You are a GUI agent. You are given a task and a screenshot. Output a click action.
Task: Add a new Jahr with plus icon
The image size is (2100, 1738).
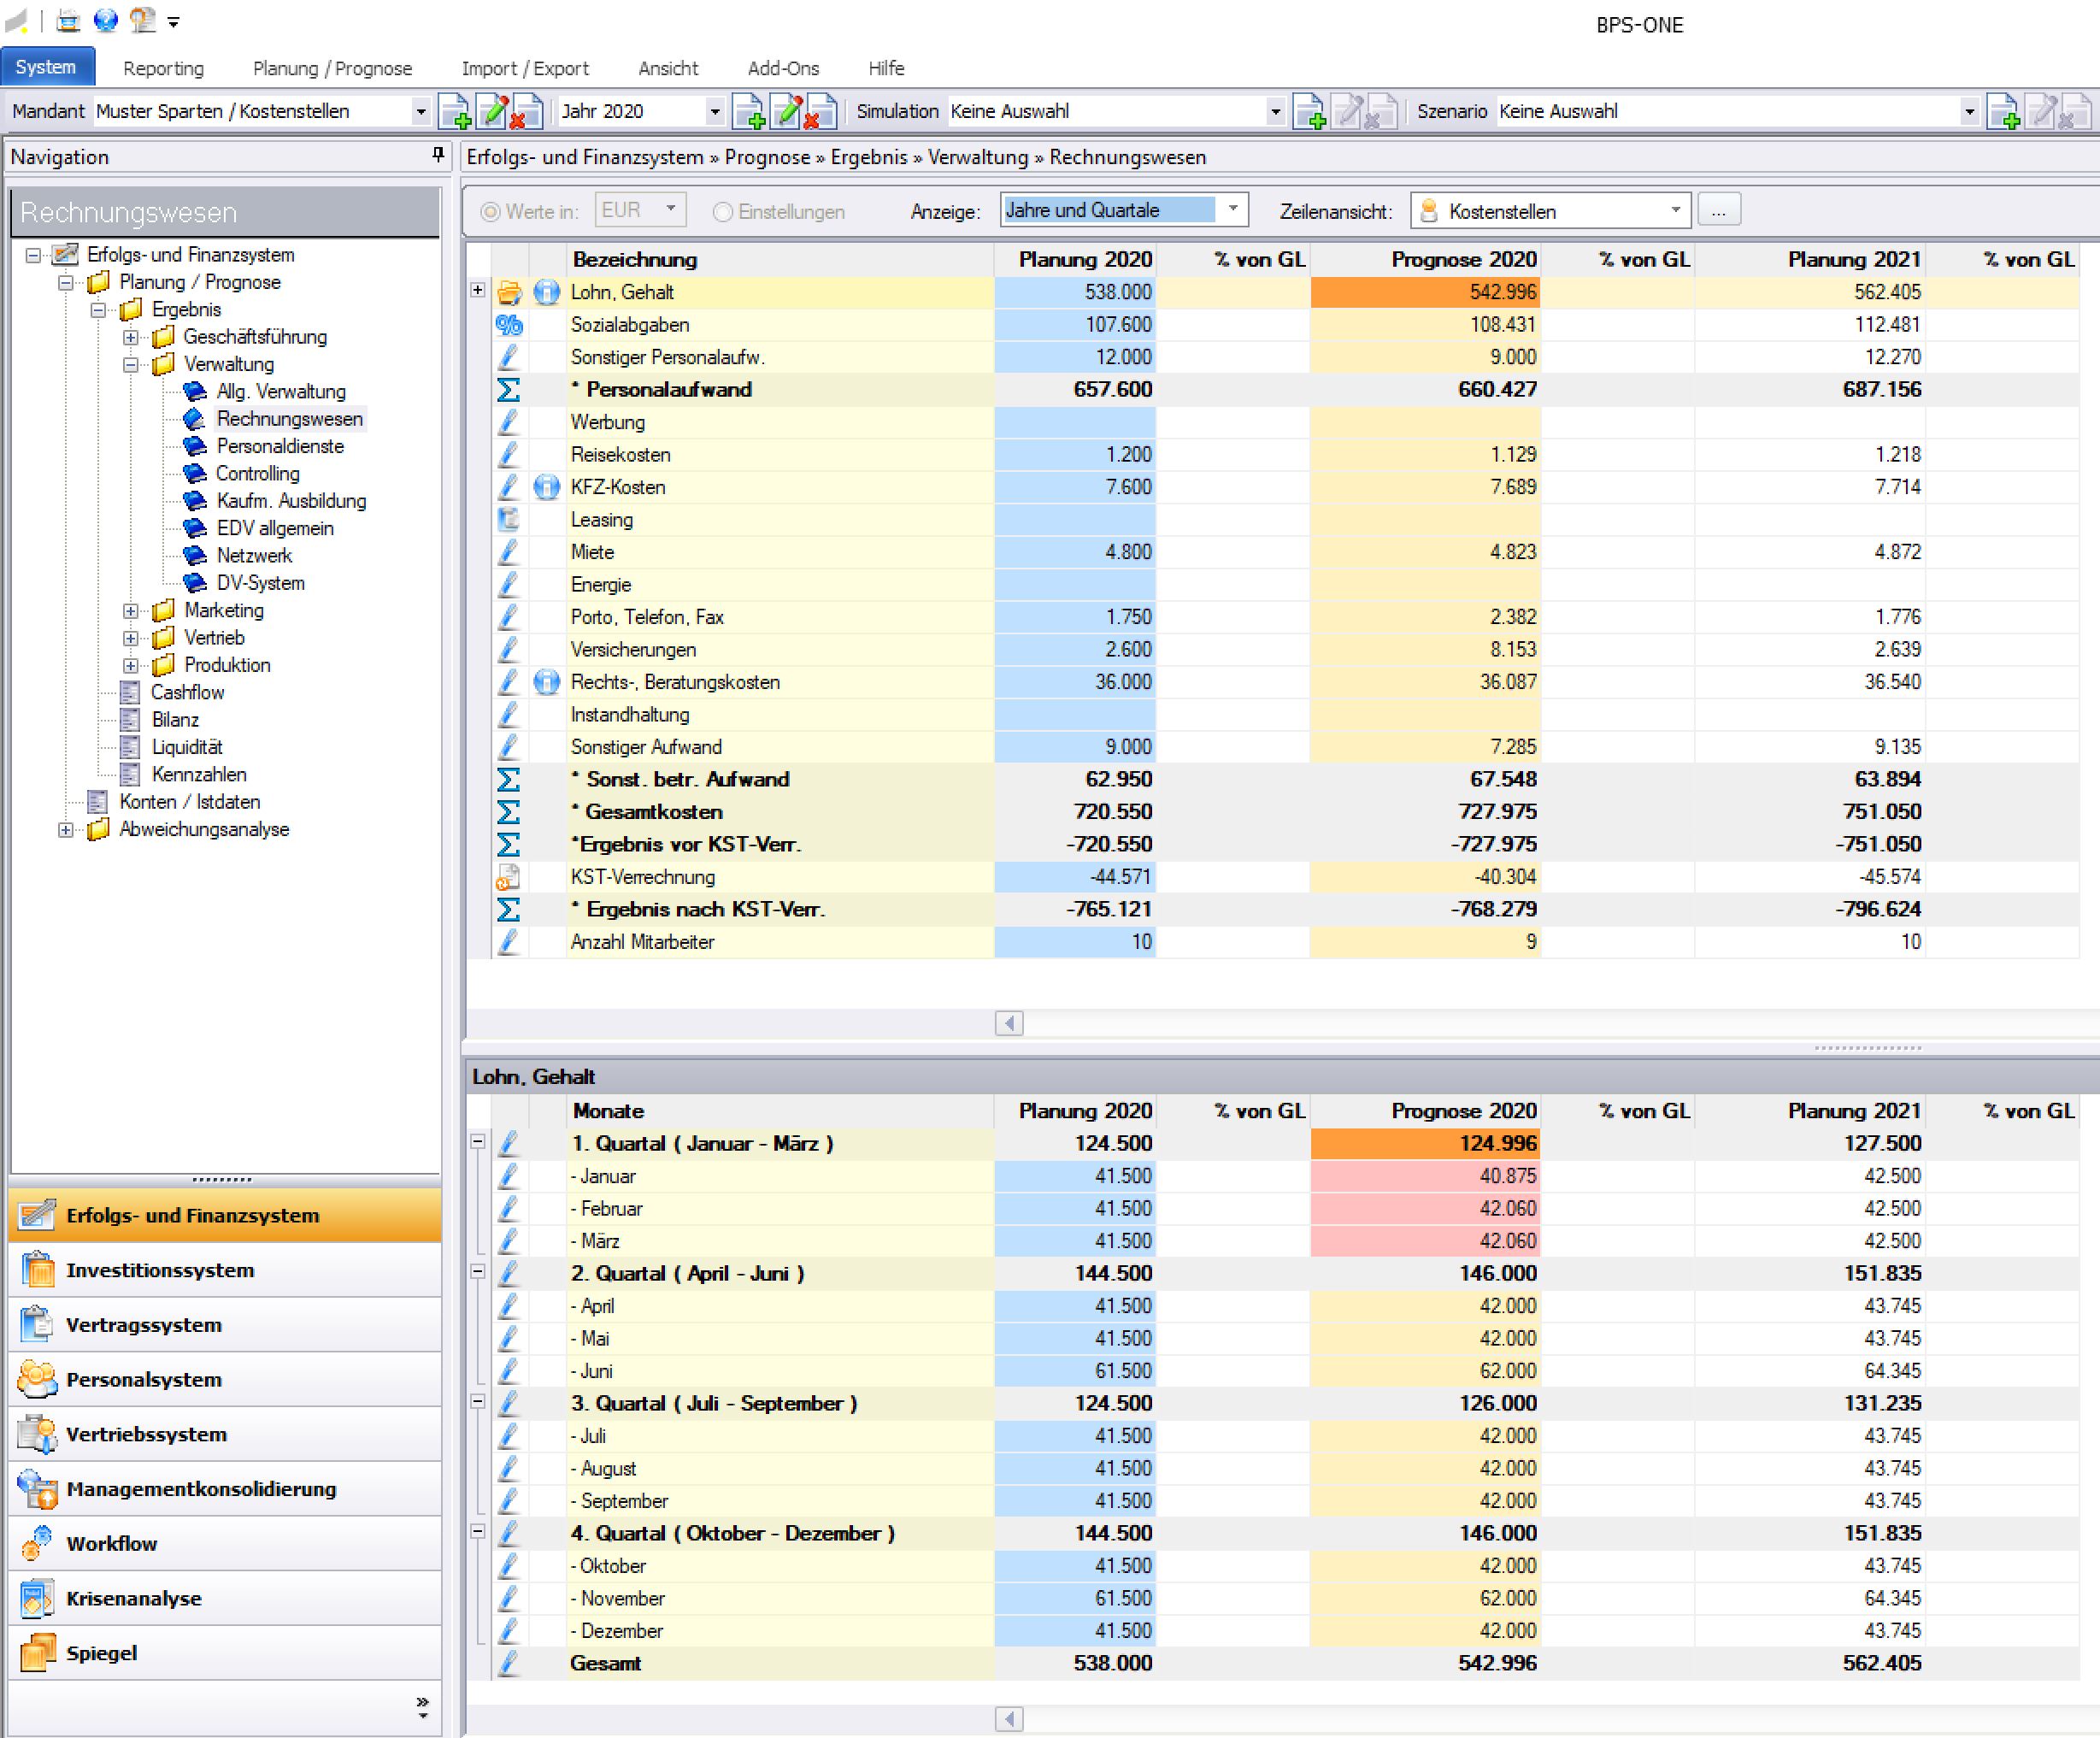[x=748, y=111]
